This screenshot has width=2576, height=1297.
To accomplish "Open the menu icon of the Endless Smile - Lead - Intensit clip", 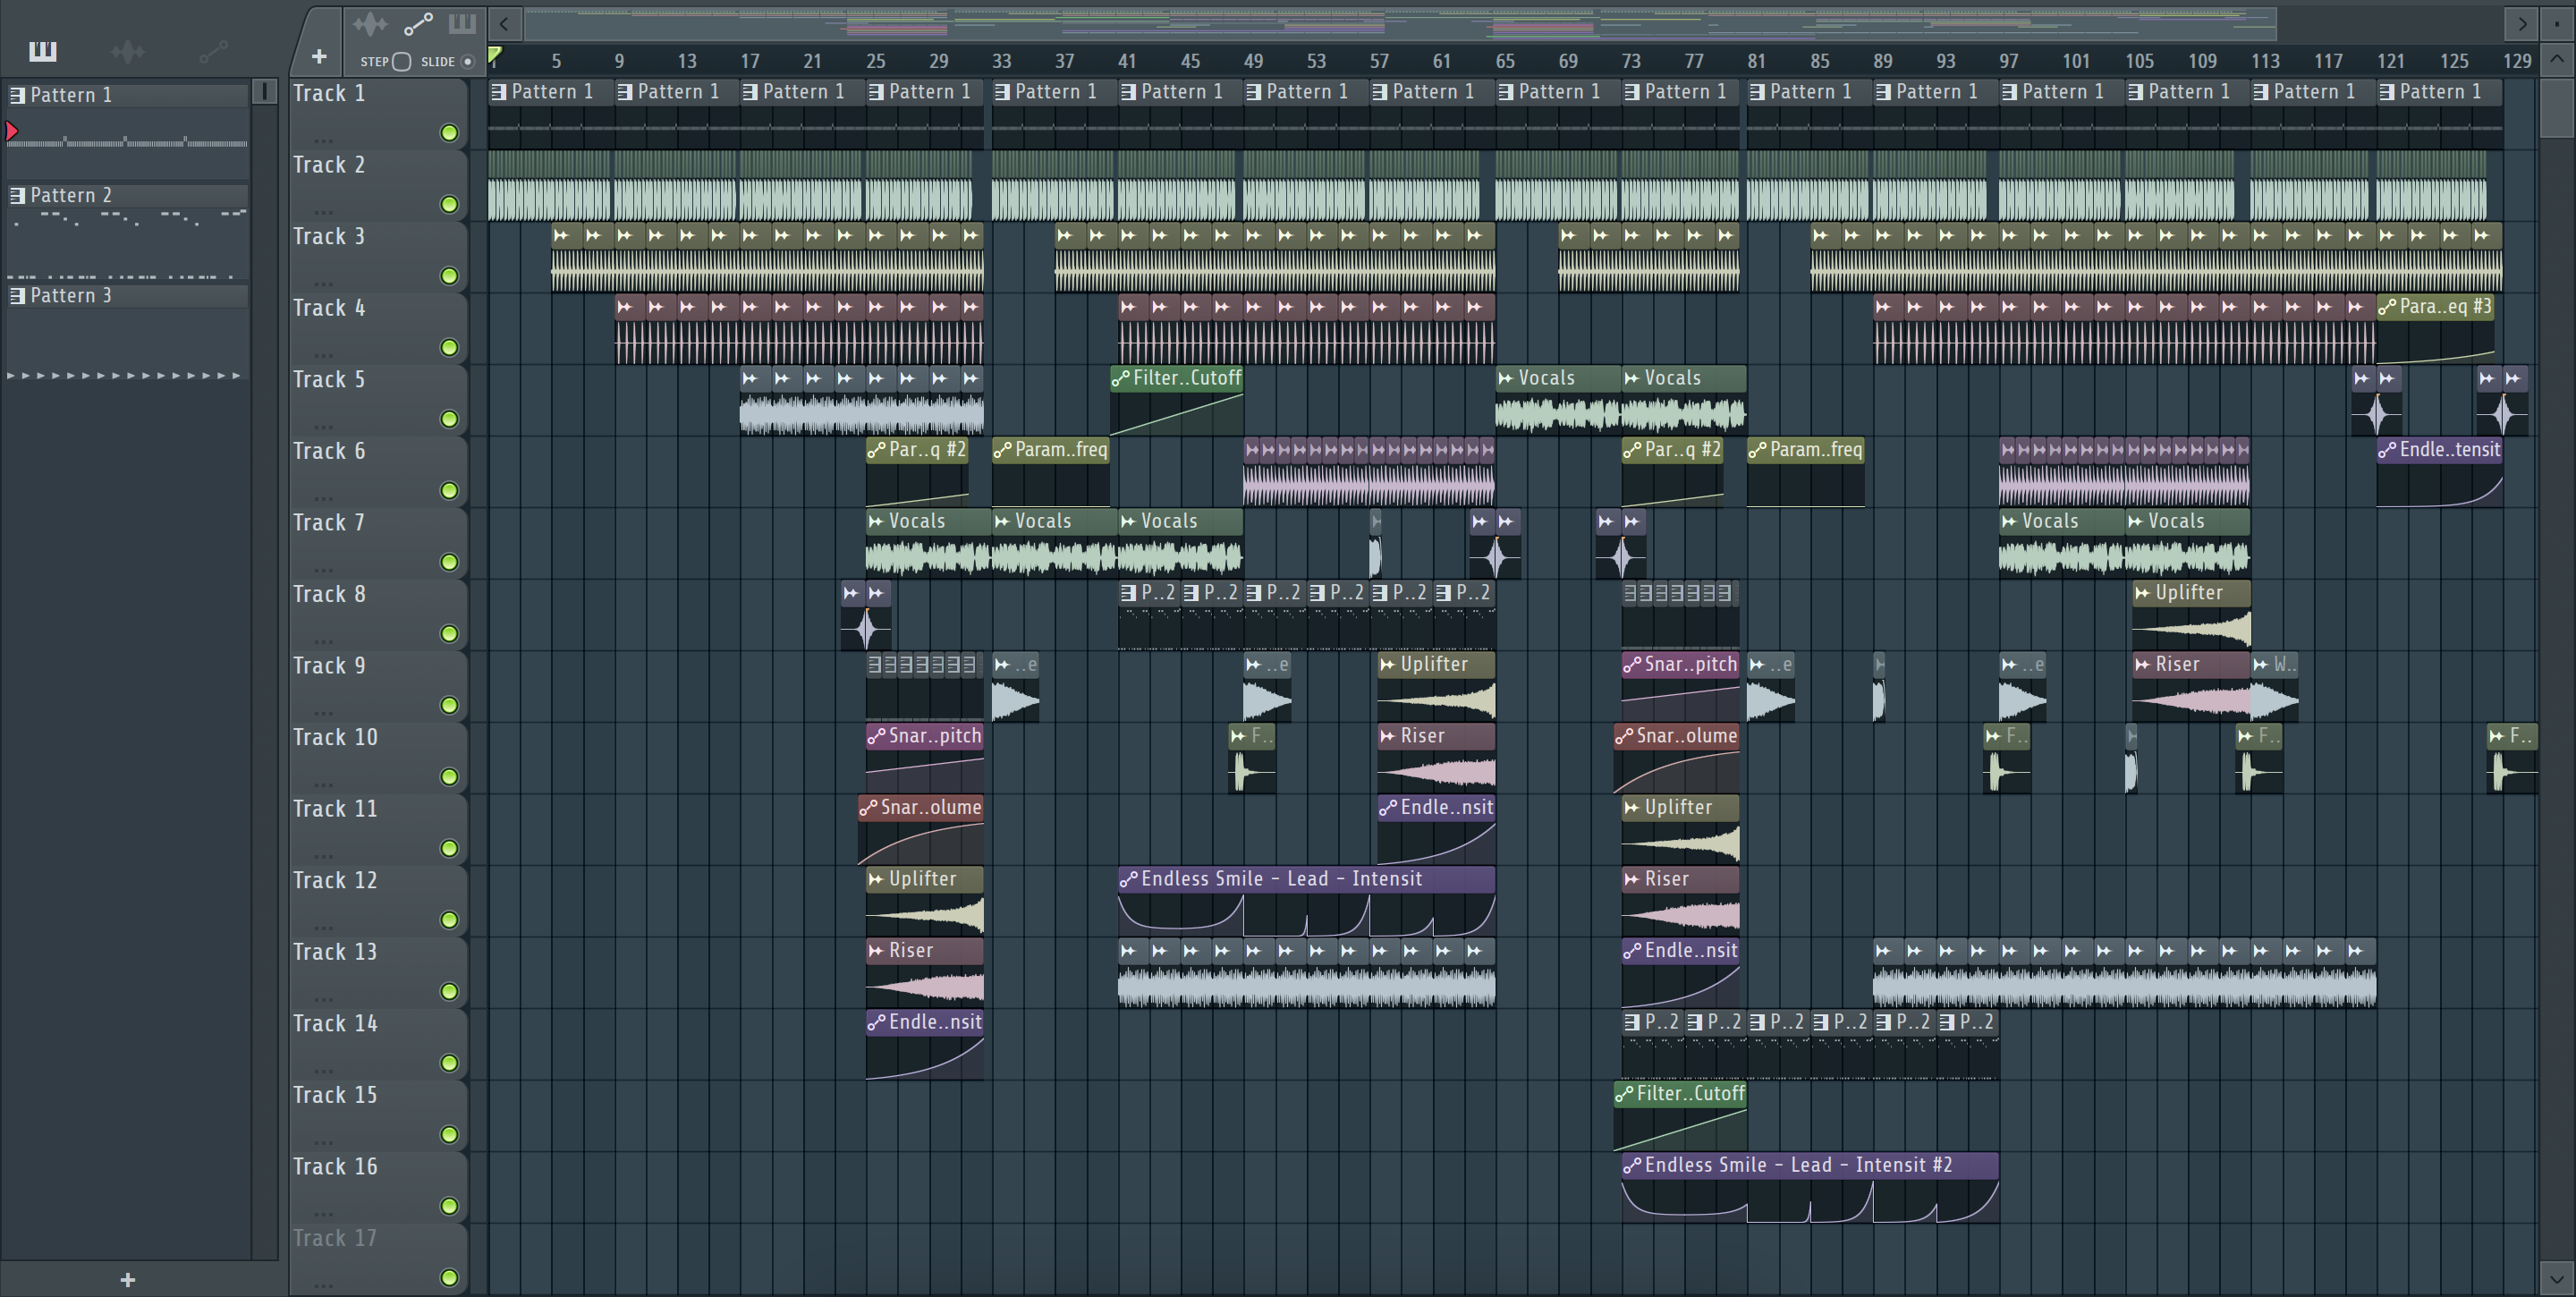I will pyautogui.click(x=1129, y=879).
